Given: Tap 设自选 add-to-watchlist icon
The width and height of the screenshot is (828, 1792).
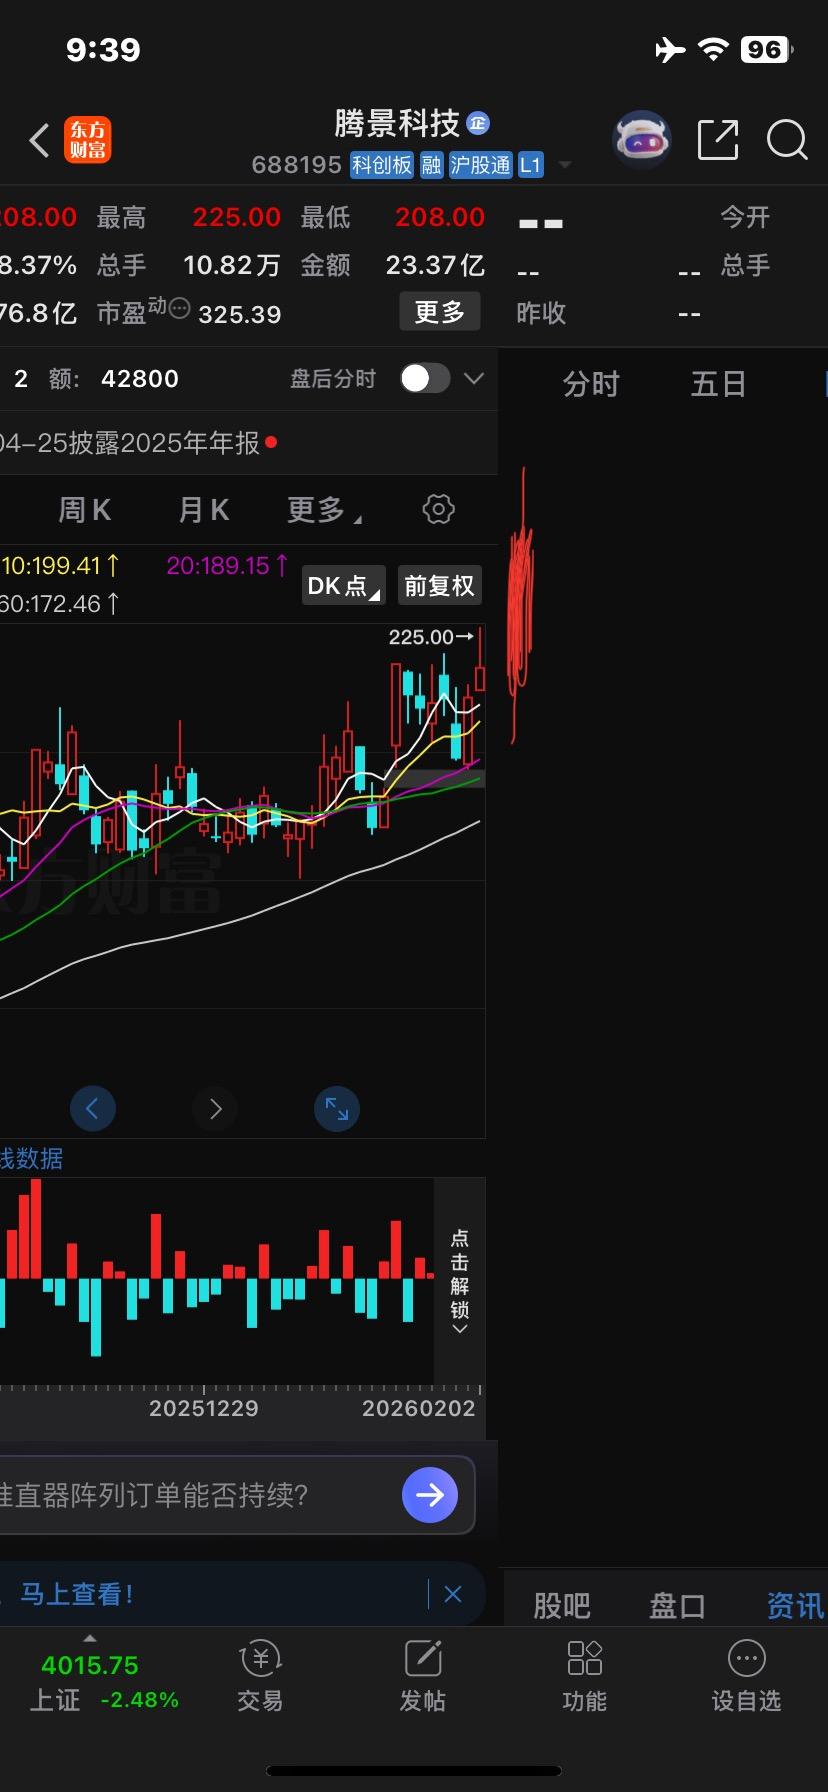Looking at the screenshot, I should point(746,1676).
